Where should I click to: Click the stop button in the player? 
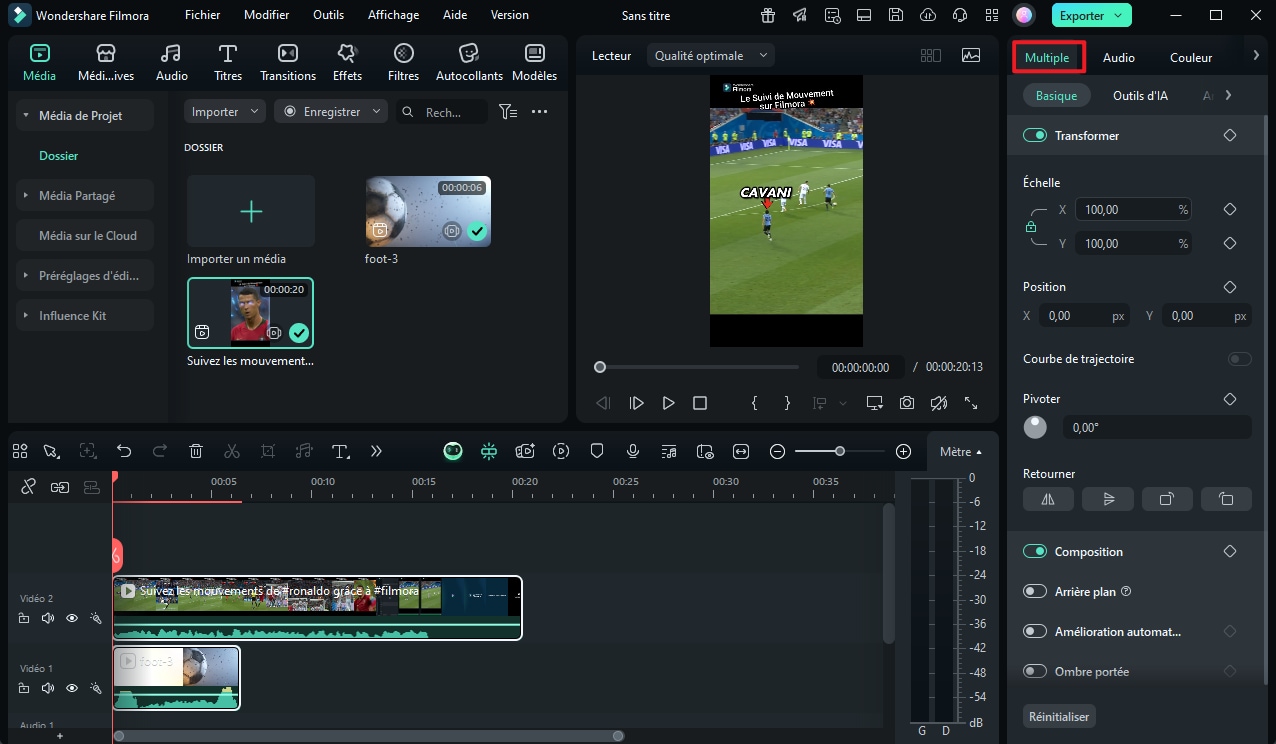(x=700, y=403)
